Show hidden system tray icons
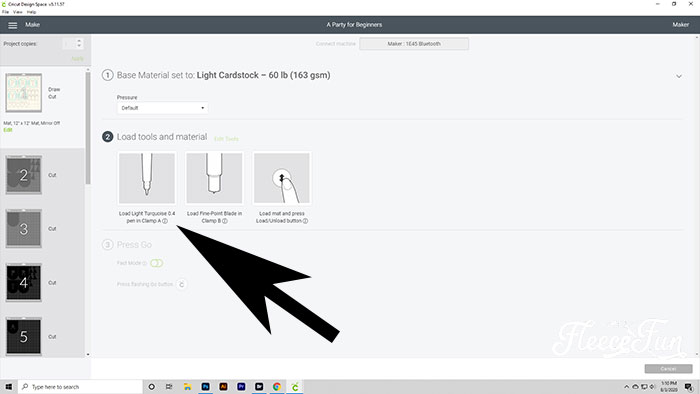 click(x=626, y=387)
